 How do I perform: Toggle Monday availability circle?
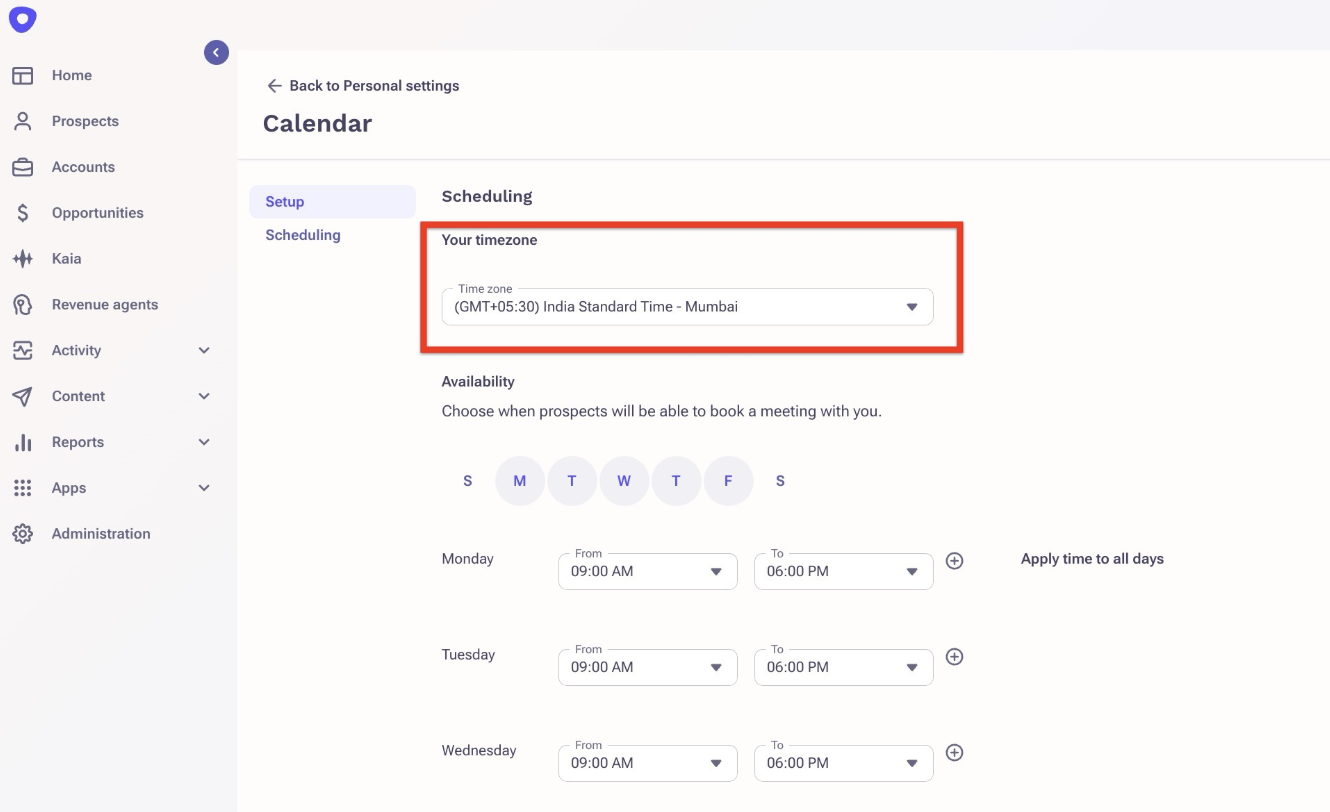click(x=520, y=481)
